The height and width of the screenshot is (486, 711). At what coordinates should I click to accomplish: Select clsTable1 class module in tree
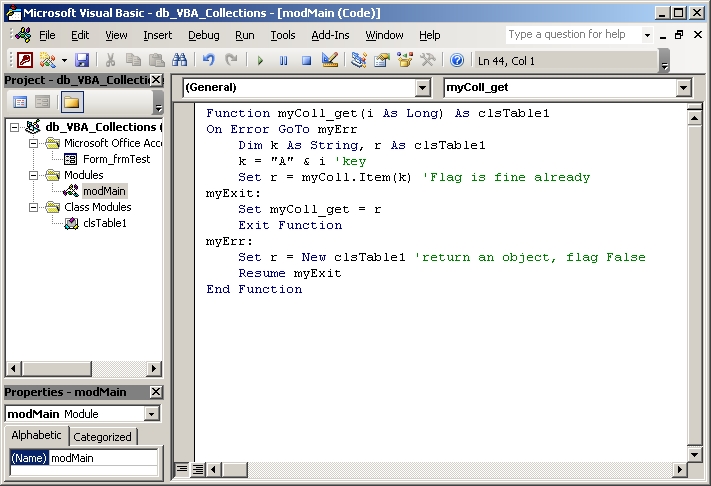[x=104, y=223]
